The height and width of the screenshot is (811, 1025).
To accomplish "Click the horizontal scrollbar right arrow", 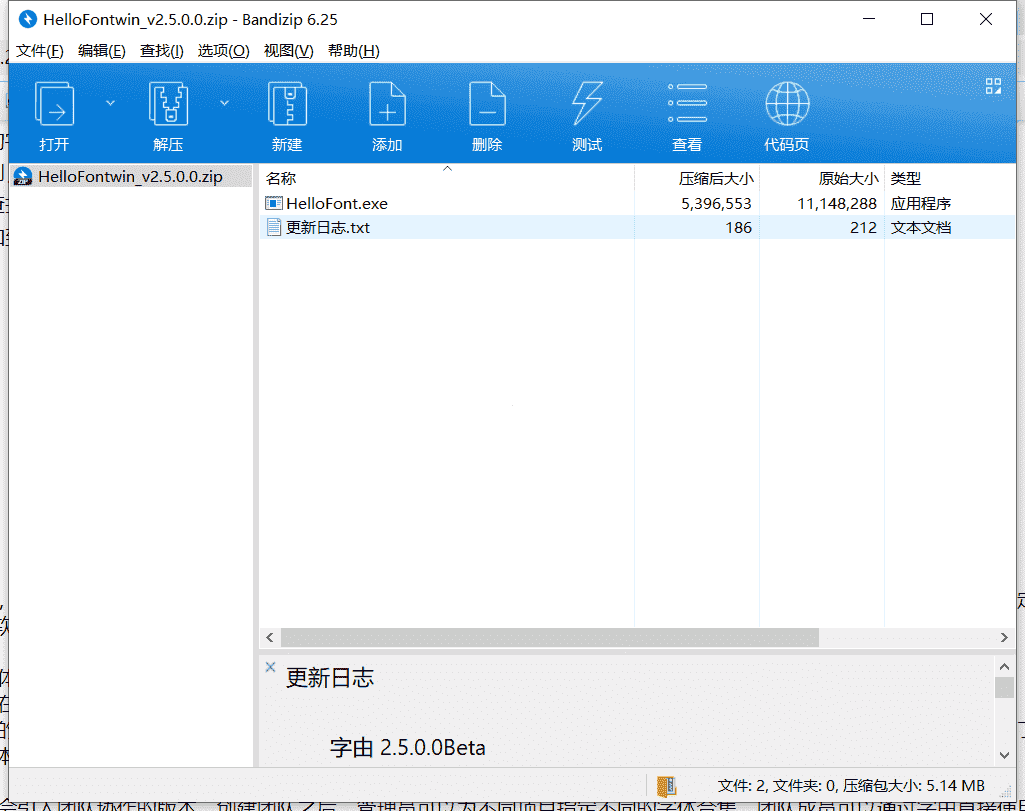I will coord(1004,637).
